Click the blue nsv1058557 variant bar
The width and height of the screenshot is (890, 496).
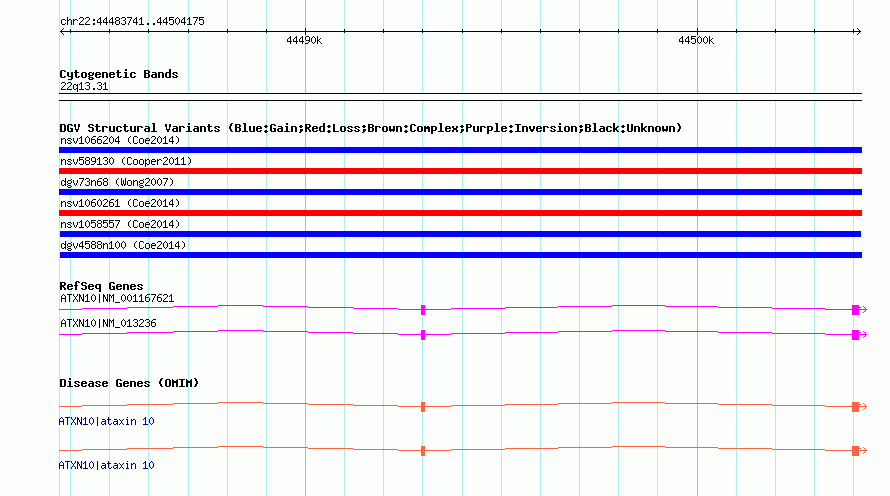[x=460, y=234]
